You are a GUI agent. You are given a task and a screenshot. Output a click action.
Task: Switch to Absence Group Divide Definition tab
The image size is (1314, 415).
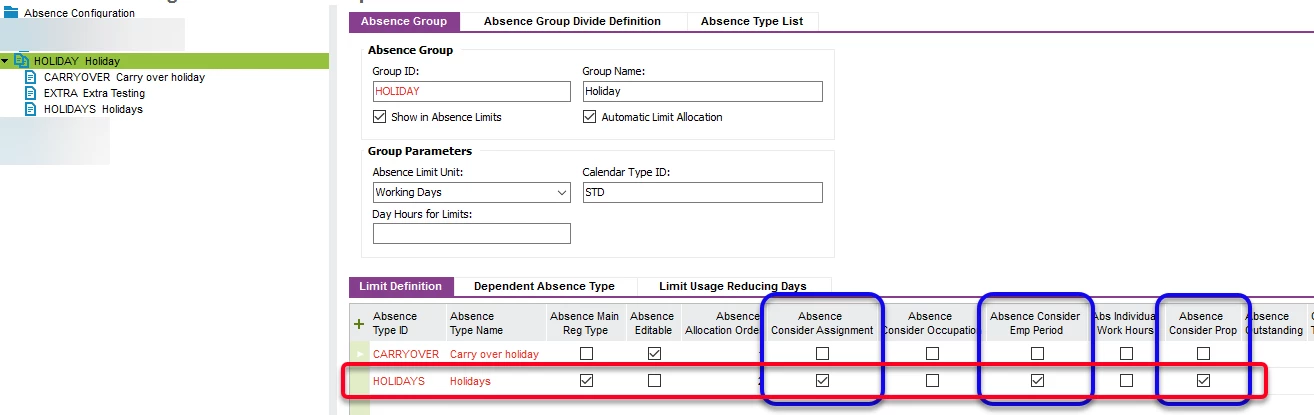click(572, 21)
